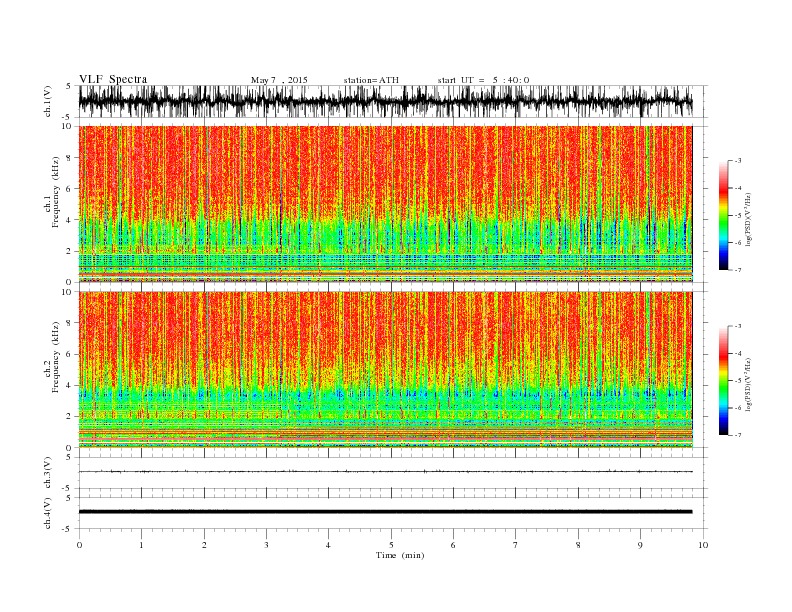Click the "8" kHz tick on ch.1 axis

point(70,158)
